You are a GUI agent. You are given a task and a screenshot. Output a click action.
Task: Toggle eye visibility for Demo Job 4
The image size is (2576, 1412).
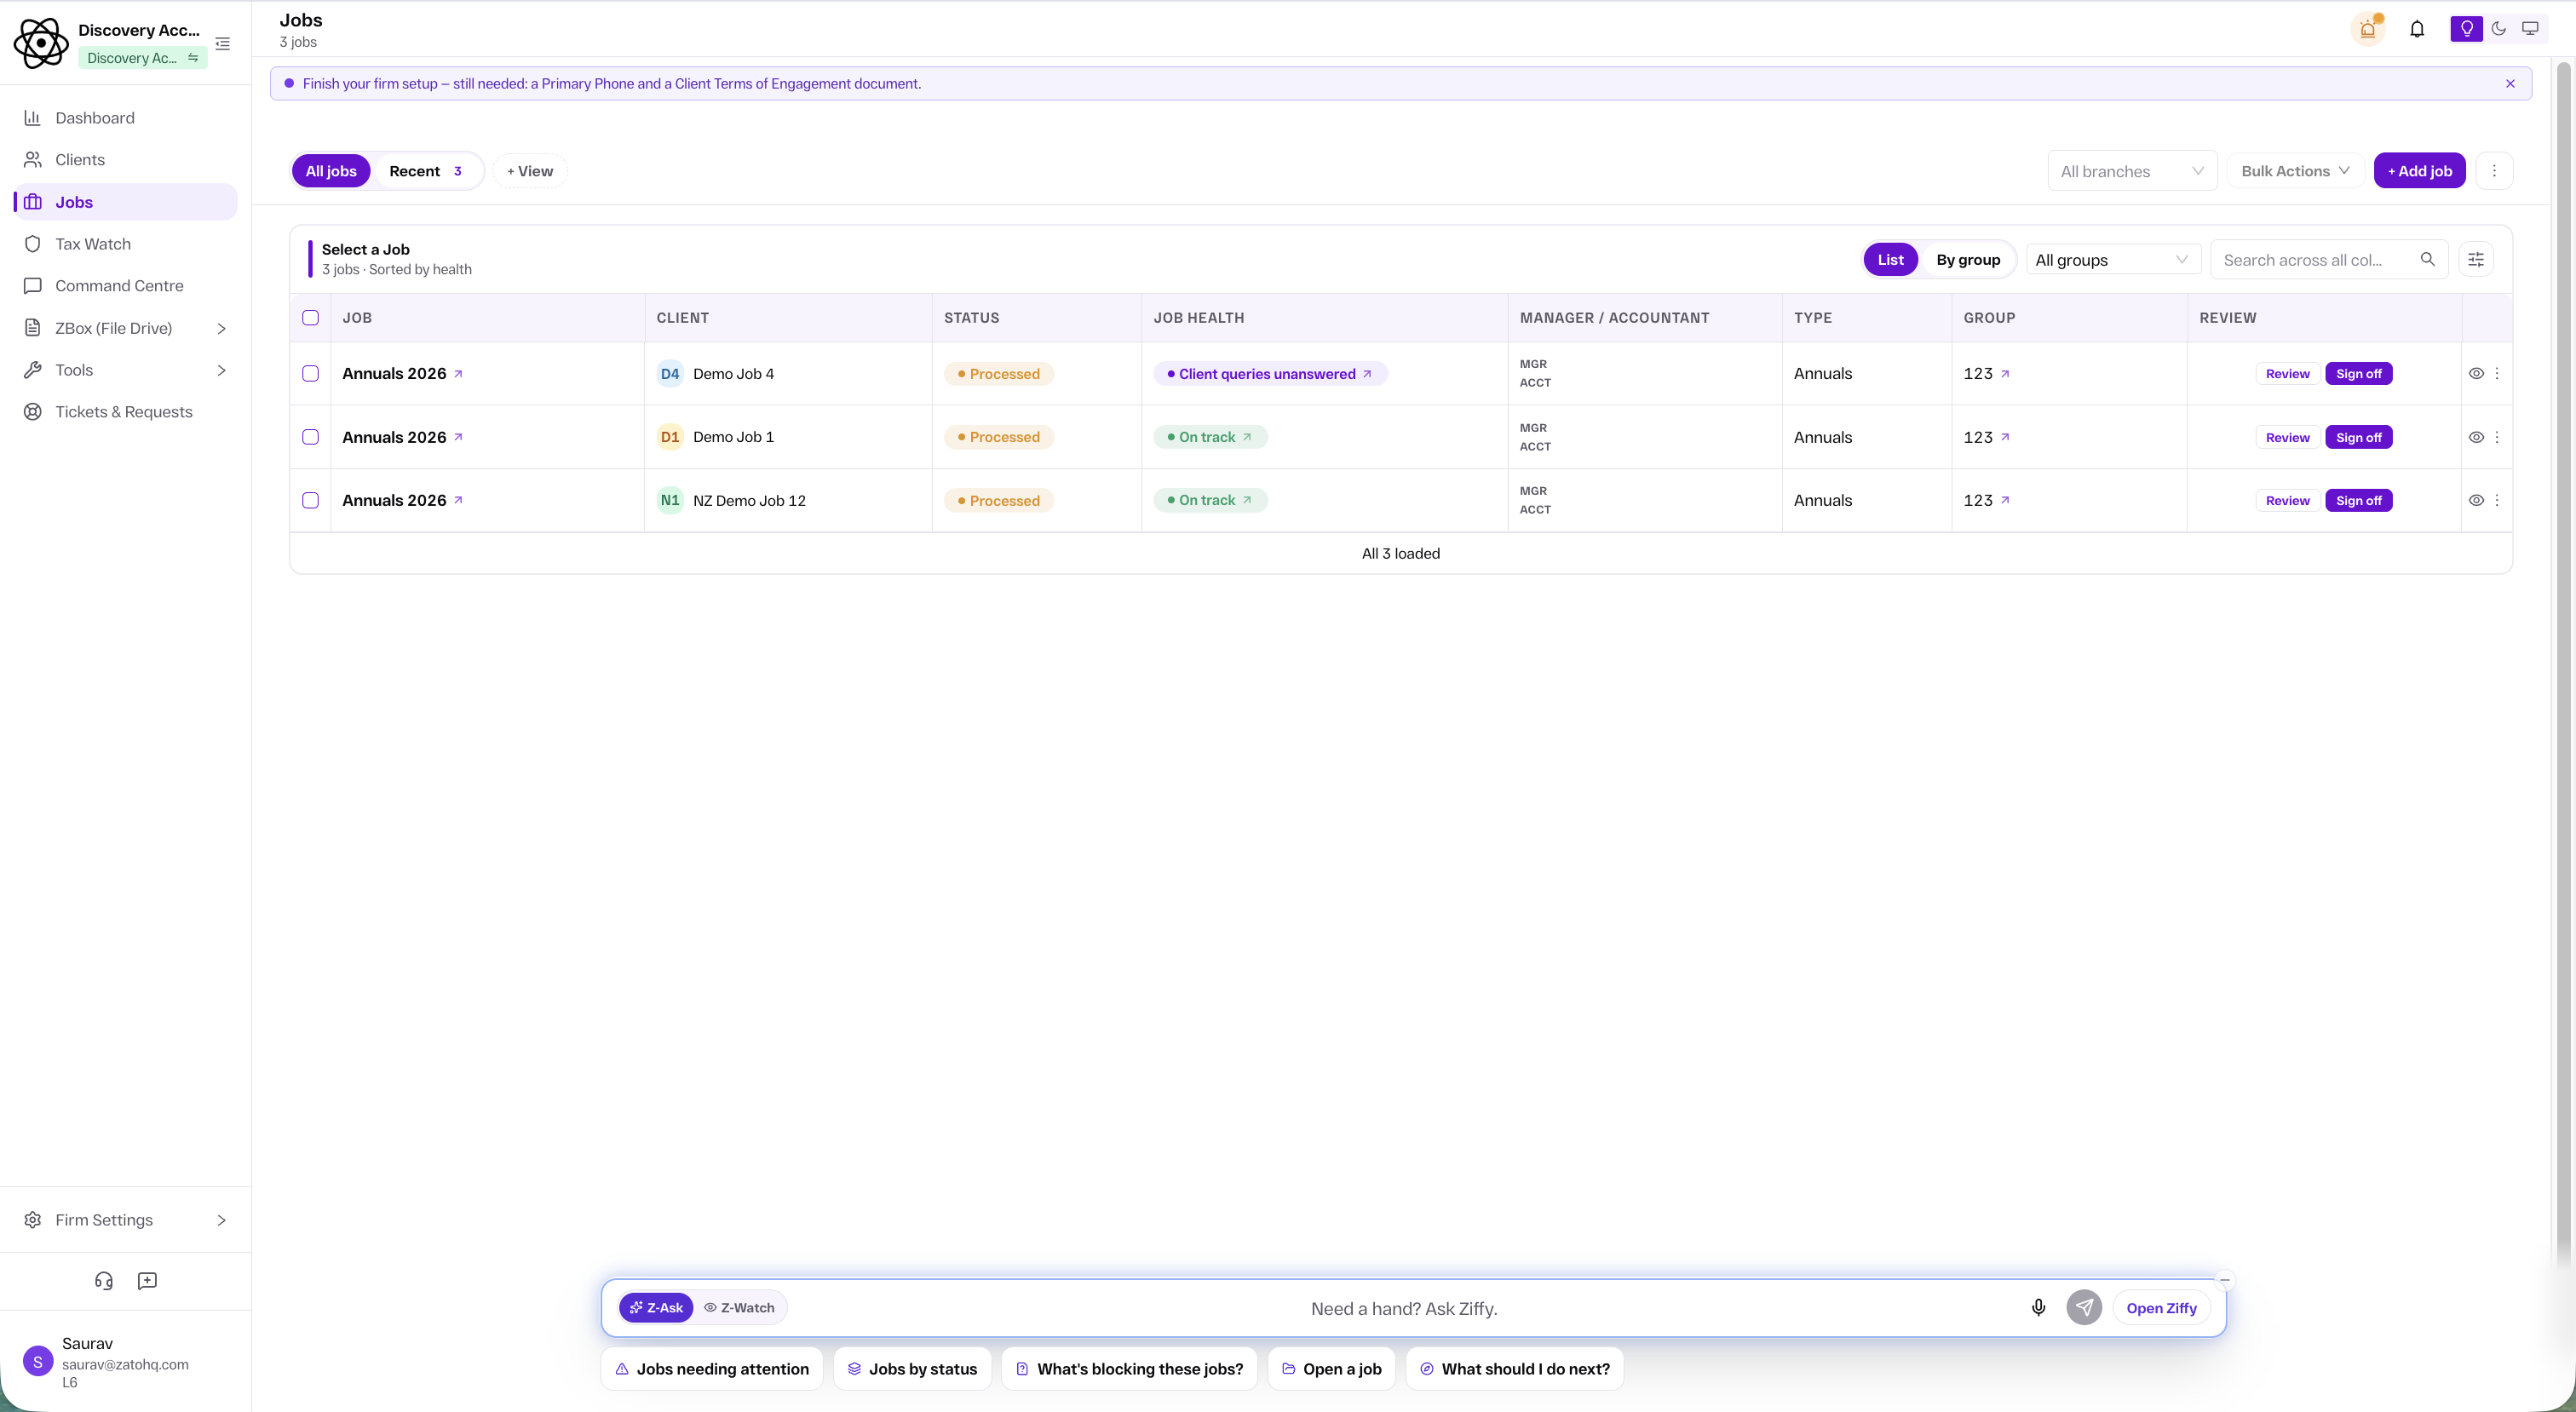2476,374
